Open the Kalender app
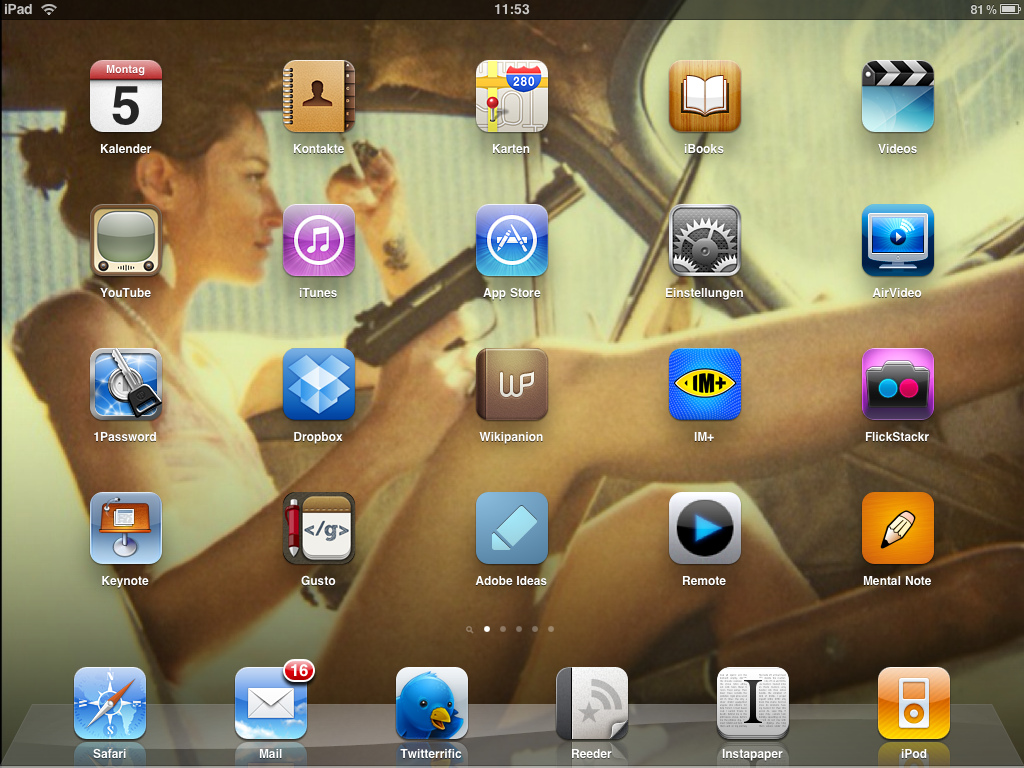This screenshot has width=1024, height=768. tap(126, 97)
